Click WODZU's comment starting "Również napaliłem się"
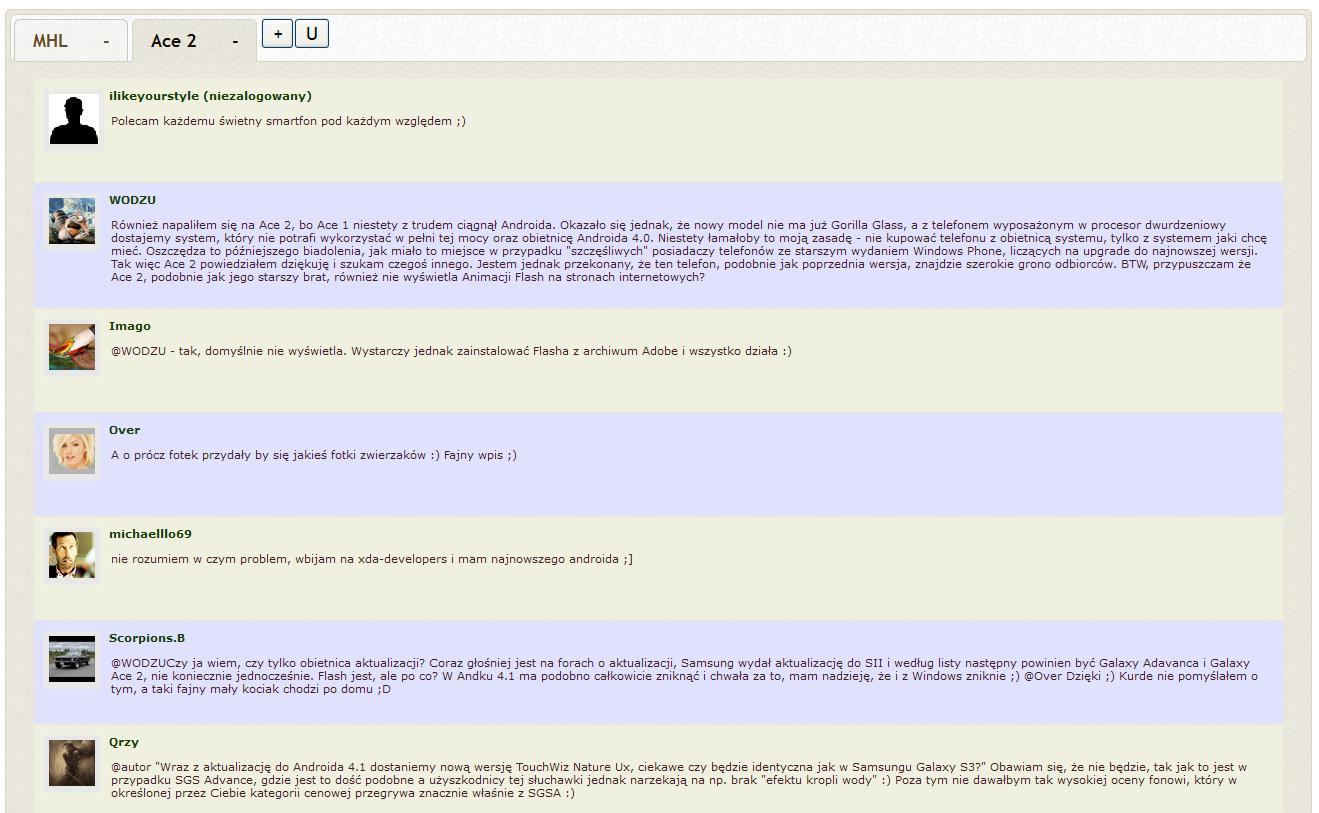This screenshot has width=1319, height=813. click(689, 251)
